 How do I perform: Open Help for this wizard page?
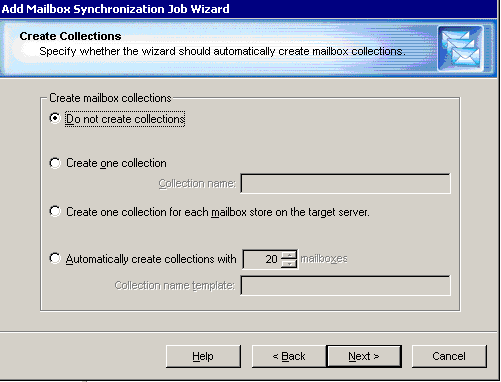tap(203, 356)
